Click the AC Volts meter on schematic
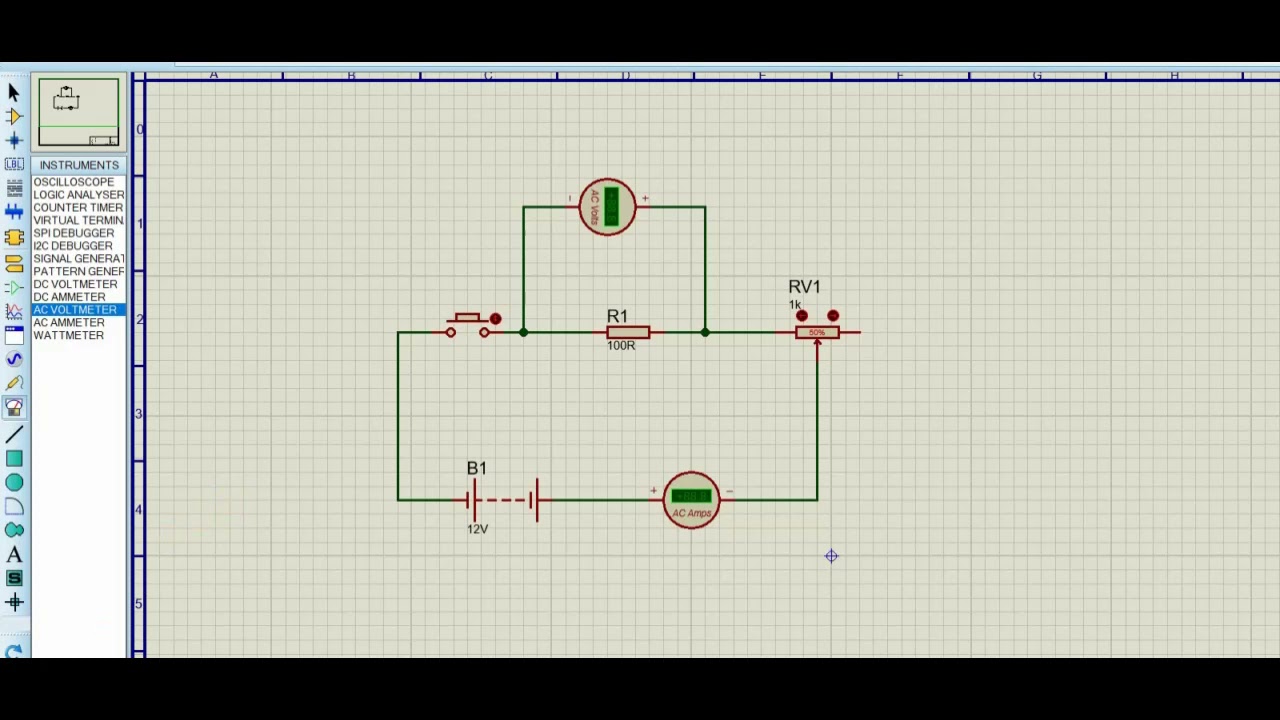This screenshot has height=720, width=1280. 607,207
